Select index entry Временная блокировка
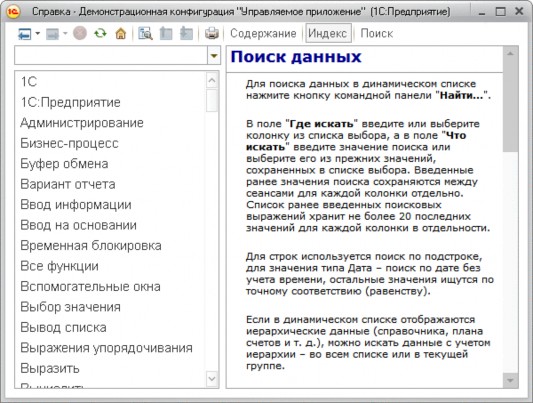The image size is (533, 403). [x=91, y=245]
